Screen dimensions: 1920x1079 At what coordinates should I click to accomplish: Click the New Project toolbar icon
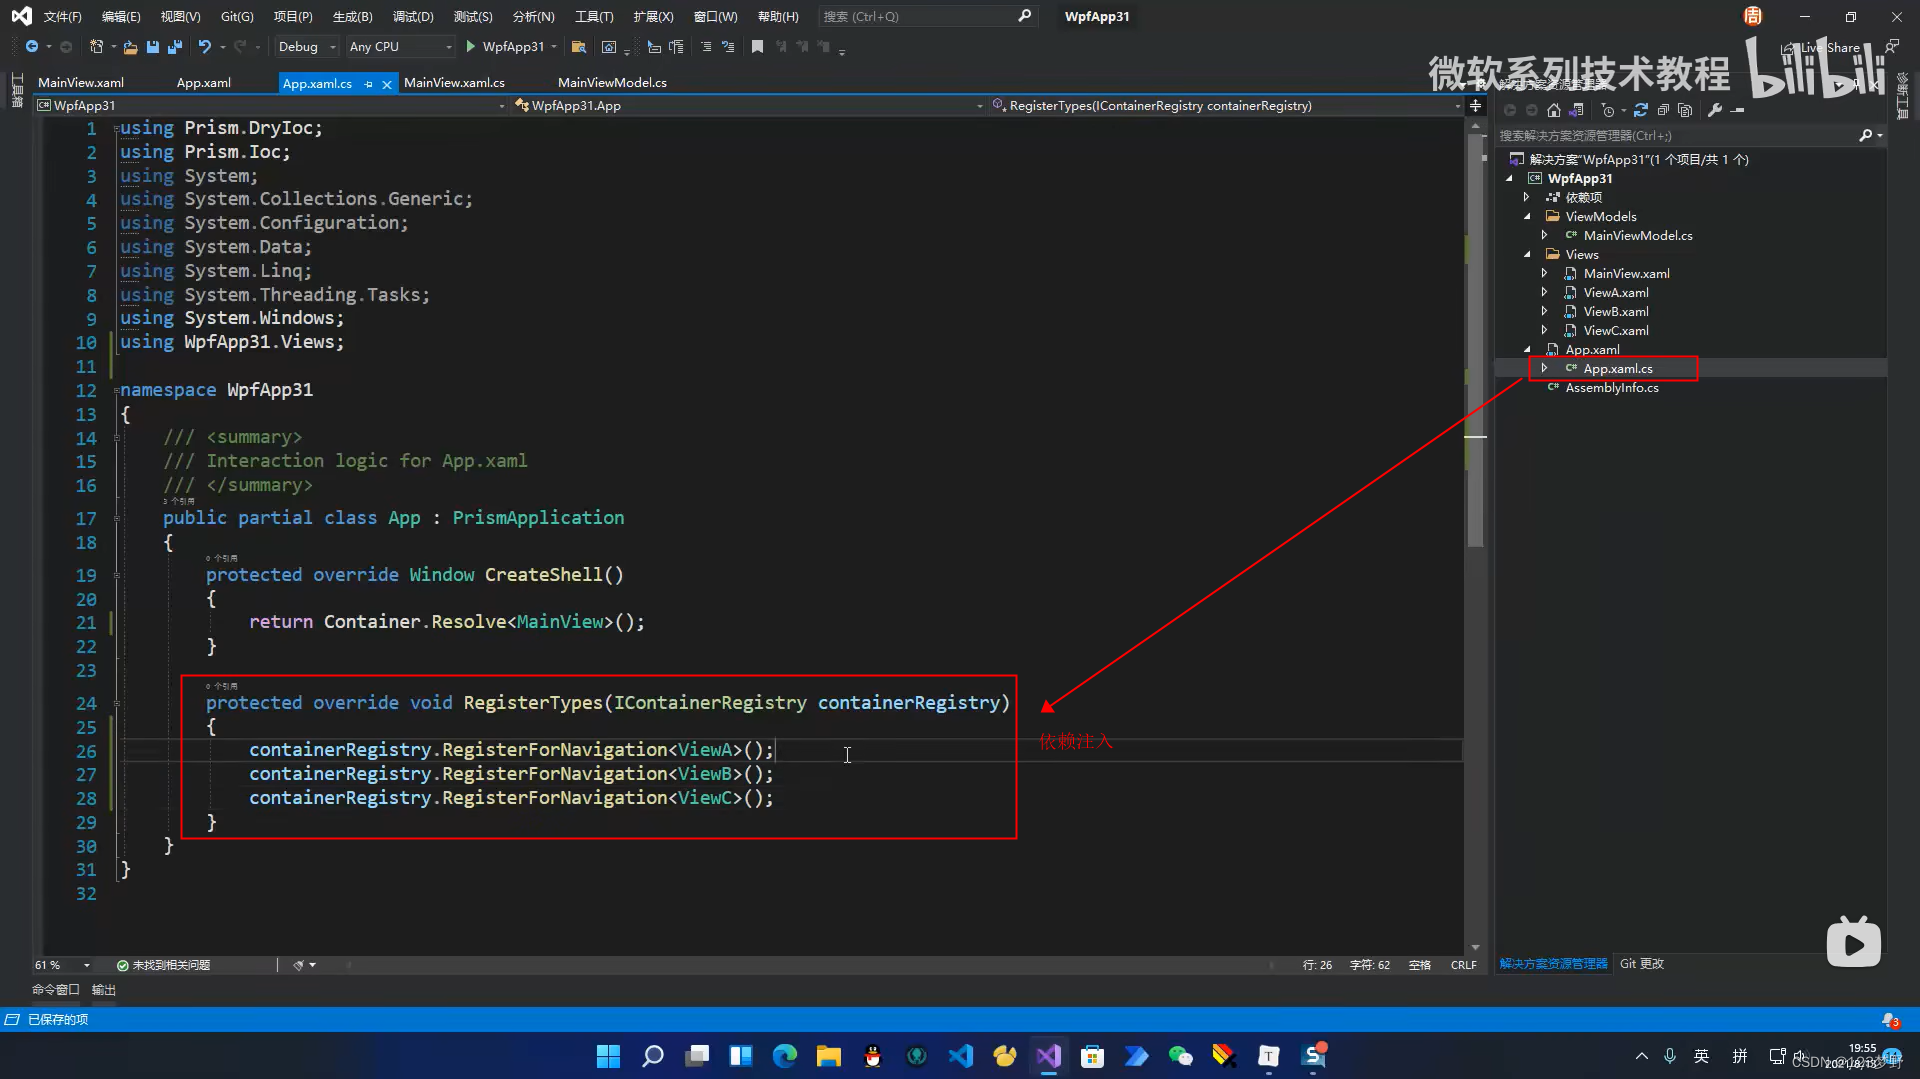pyautogui.click(x=96, y=47)
